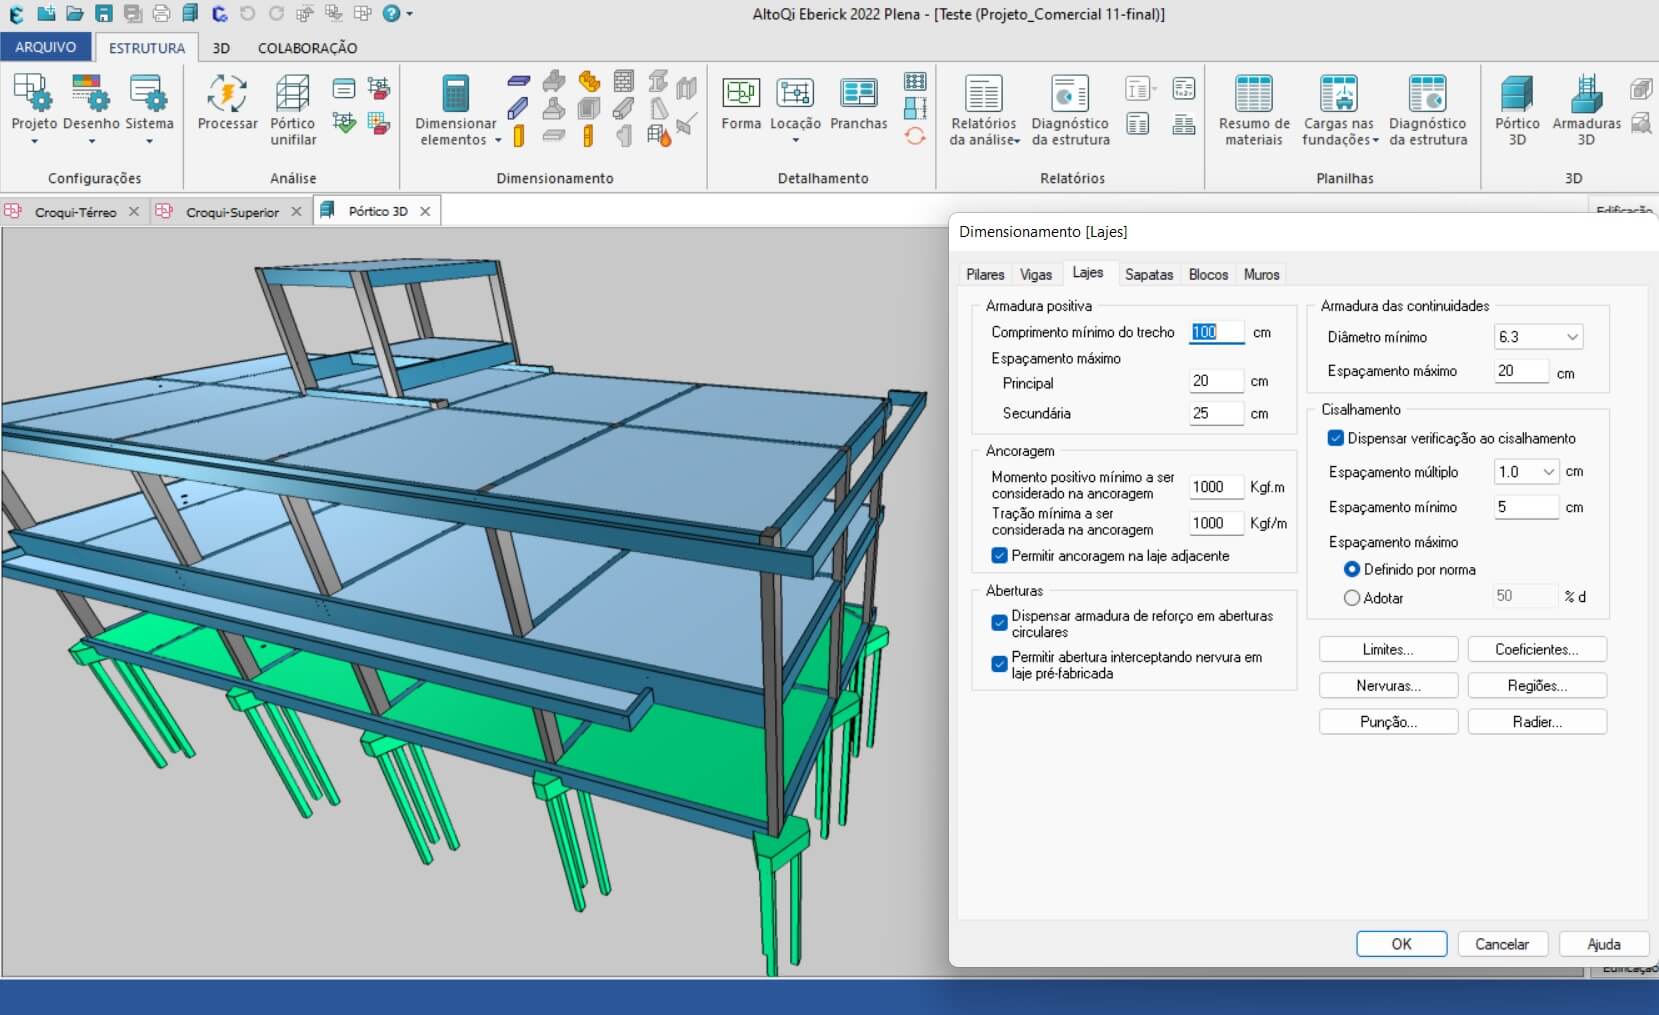The width and height of the screenshot is (1659, 1015).
Task: Open the Croqui-Superior document tab
Action: click(x=232, y=212)
